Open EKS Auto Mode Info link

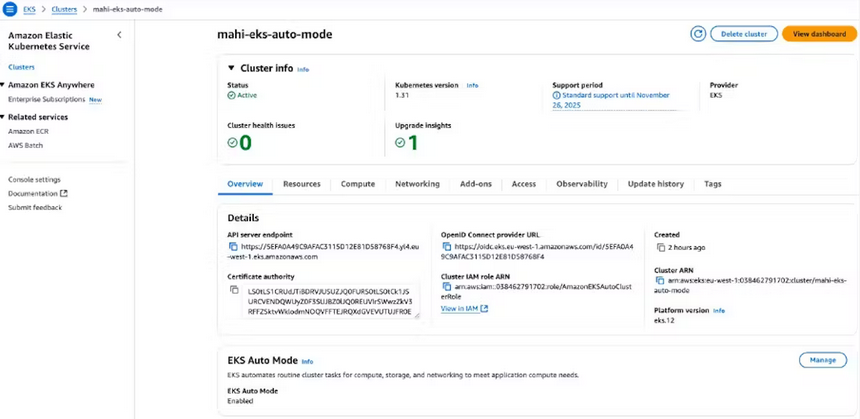click(307, 361)
